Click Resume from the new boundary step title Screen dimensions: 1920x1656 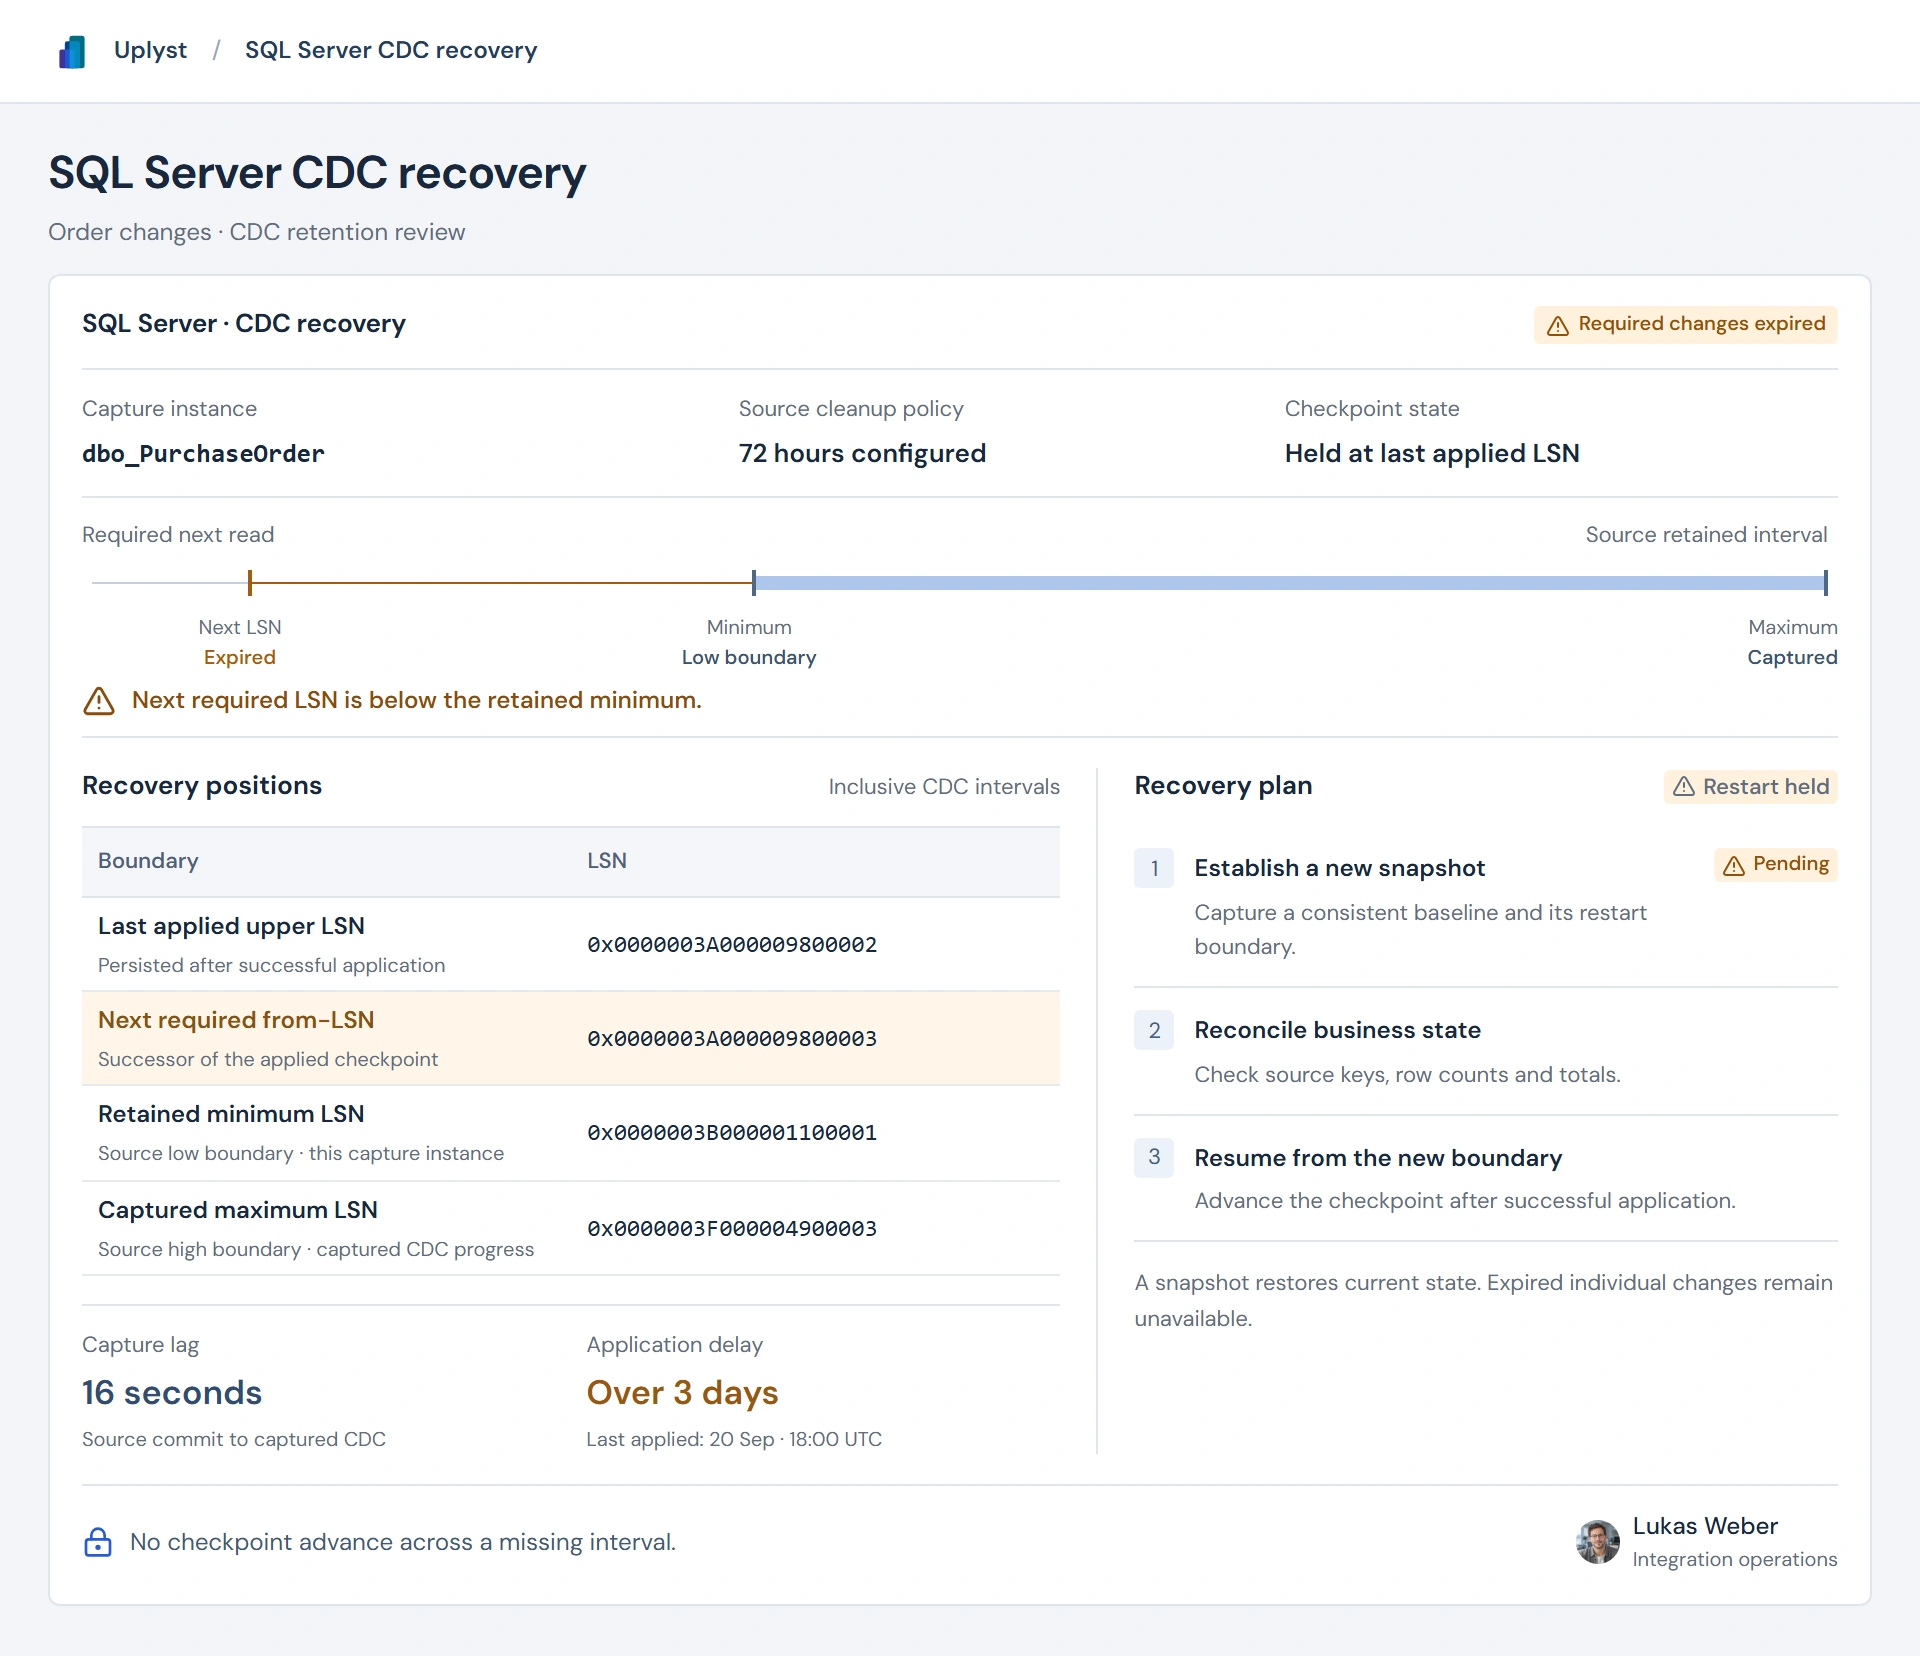[1378, 1158]
